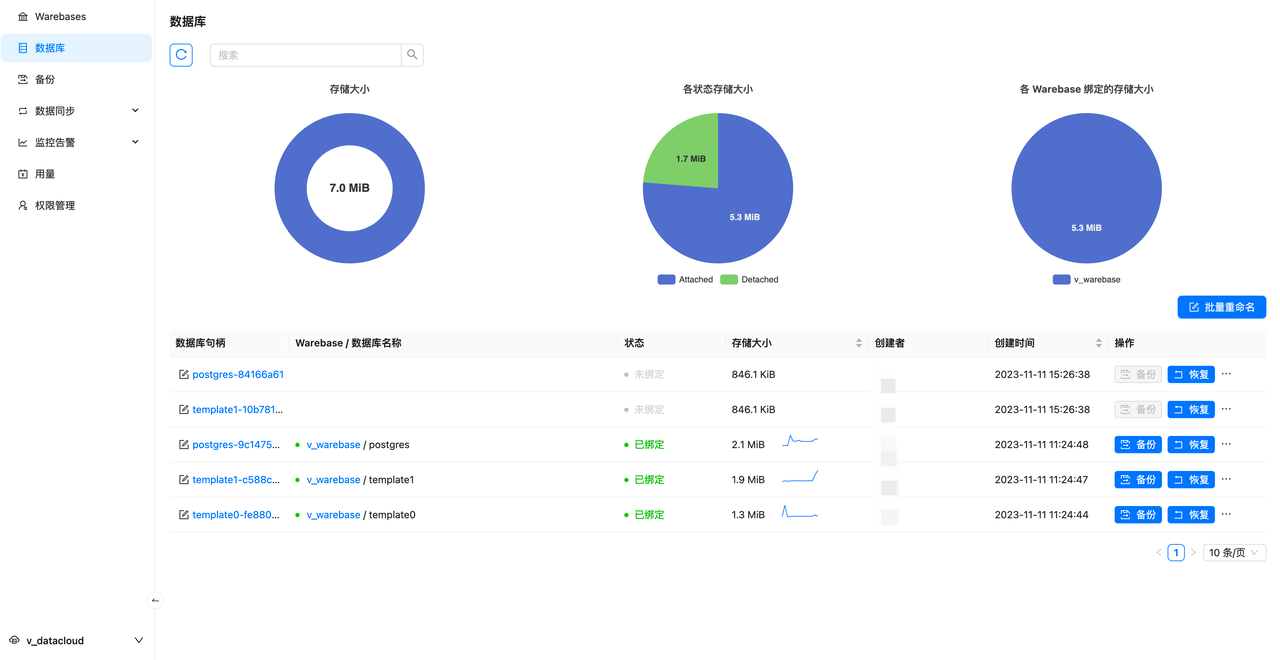This screenshot has width=1280, height=660.
Task: Open more actions for template1-10b781 row
Action: click(1227, 409)
